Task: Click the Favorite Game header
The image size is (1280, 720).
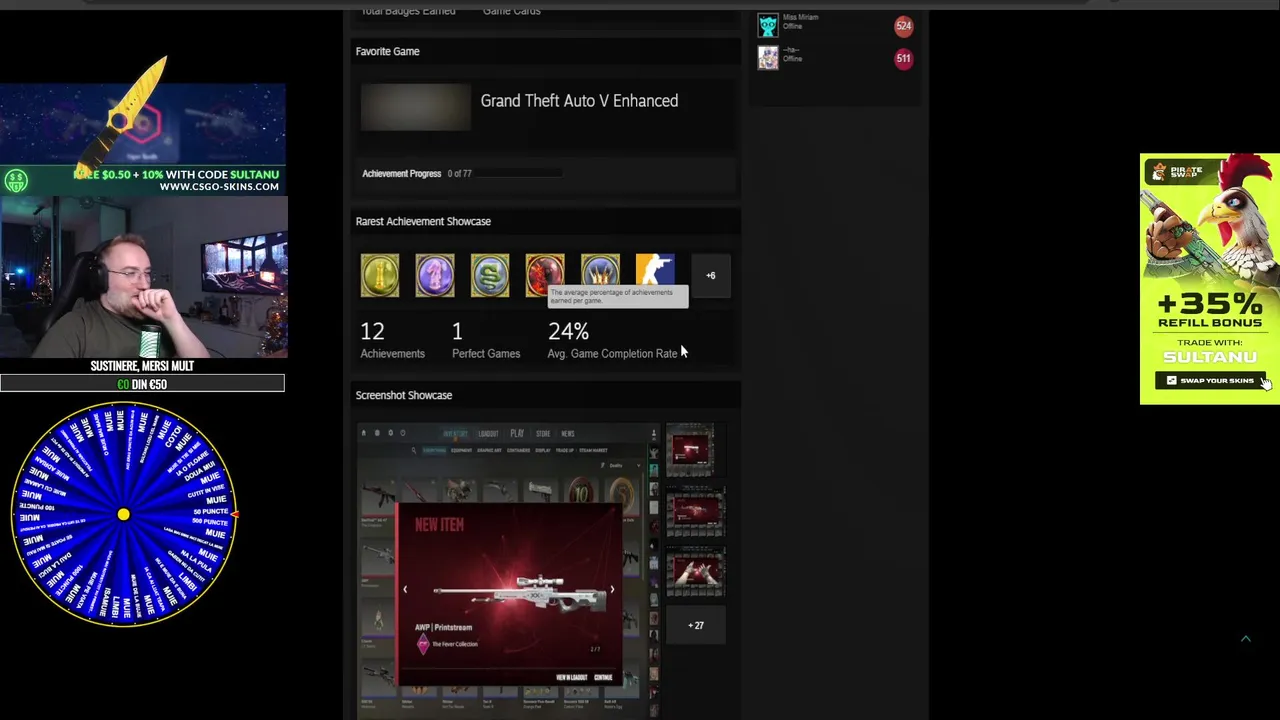Action: click(387, 51)
